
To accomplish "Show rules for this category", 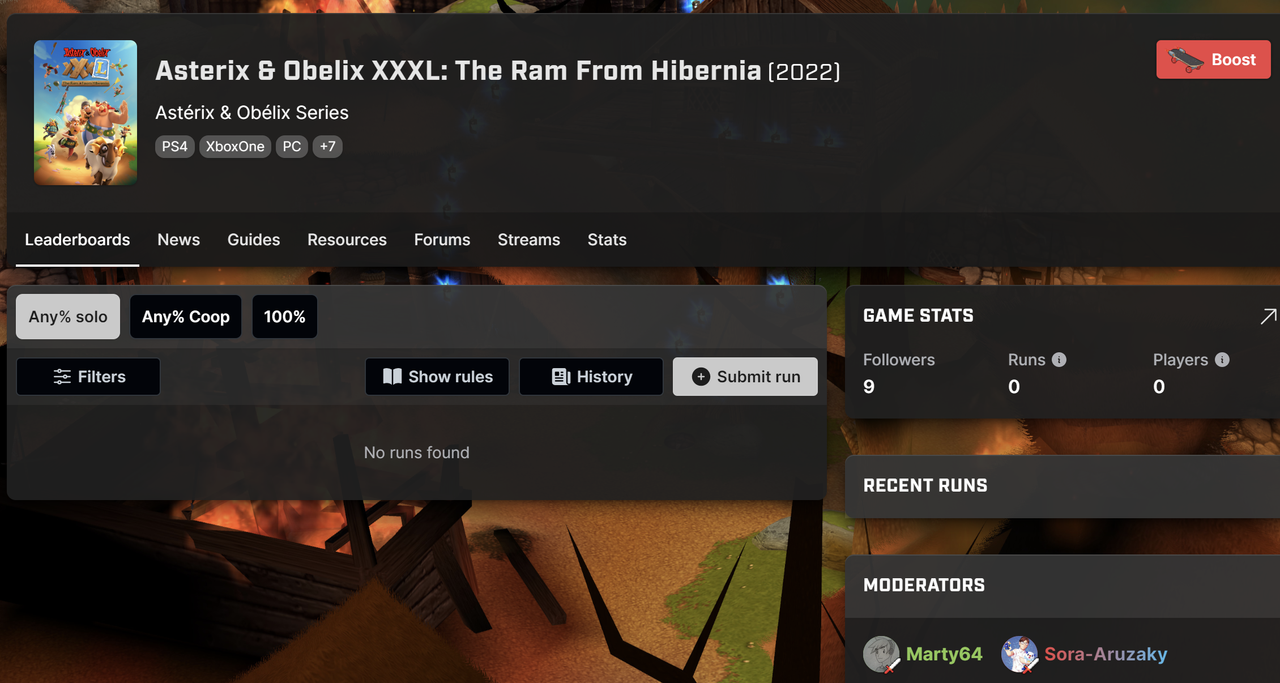I will point(437,377).
